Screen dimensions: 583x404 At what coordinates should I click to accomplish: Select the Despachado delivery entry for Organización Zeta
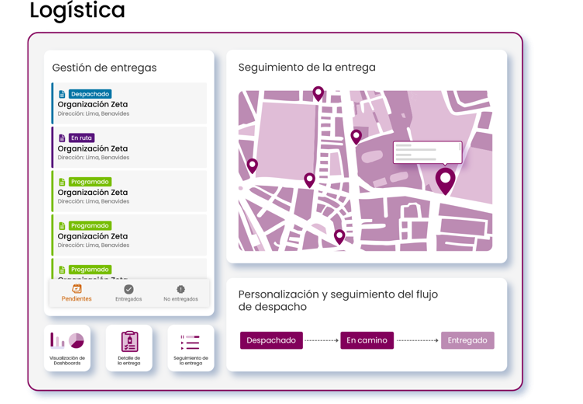(x=129, y=103)
